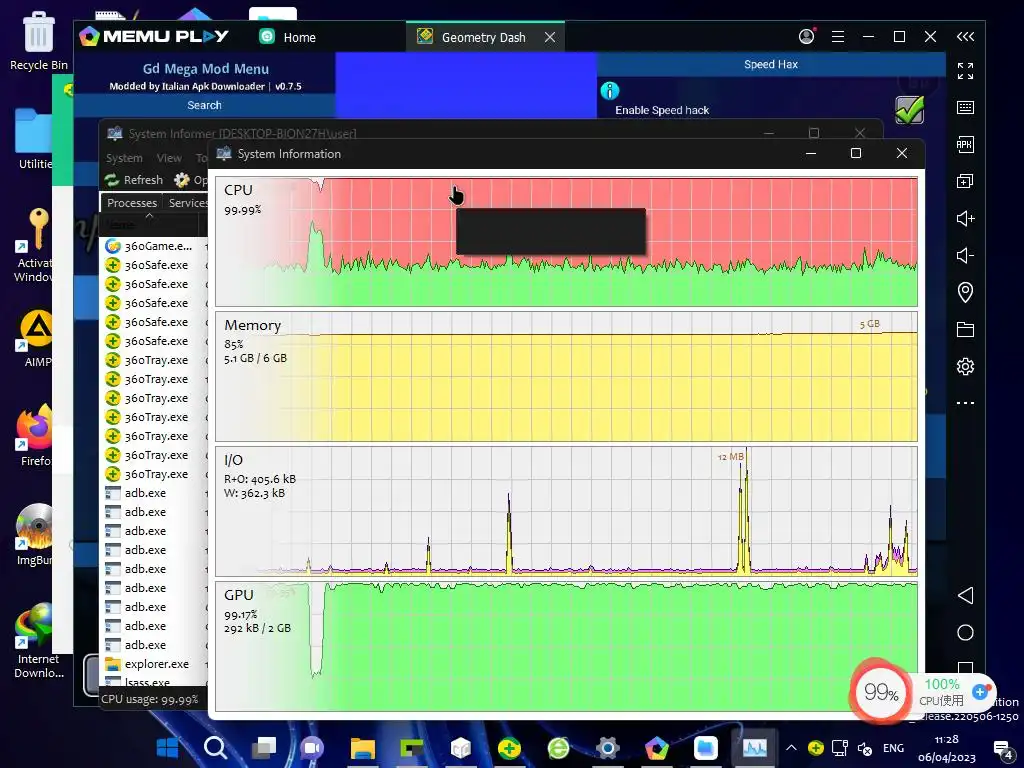Click CPU usage status bar text

150,699
